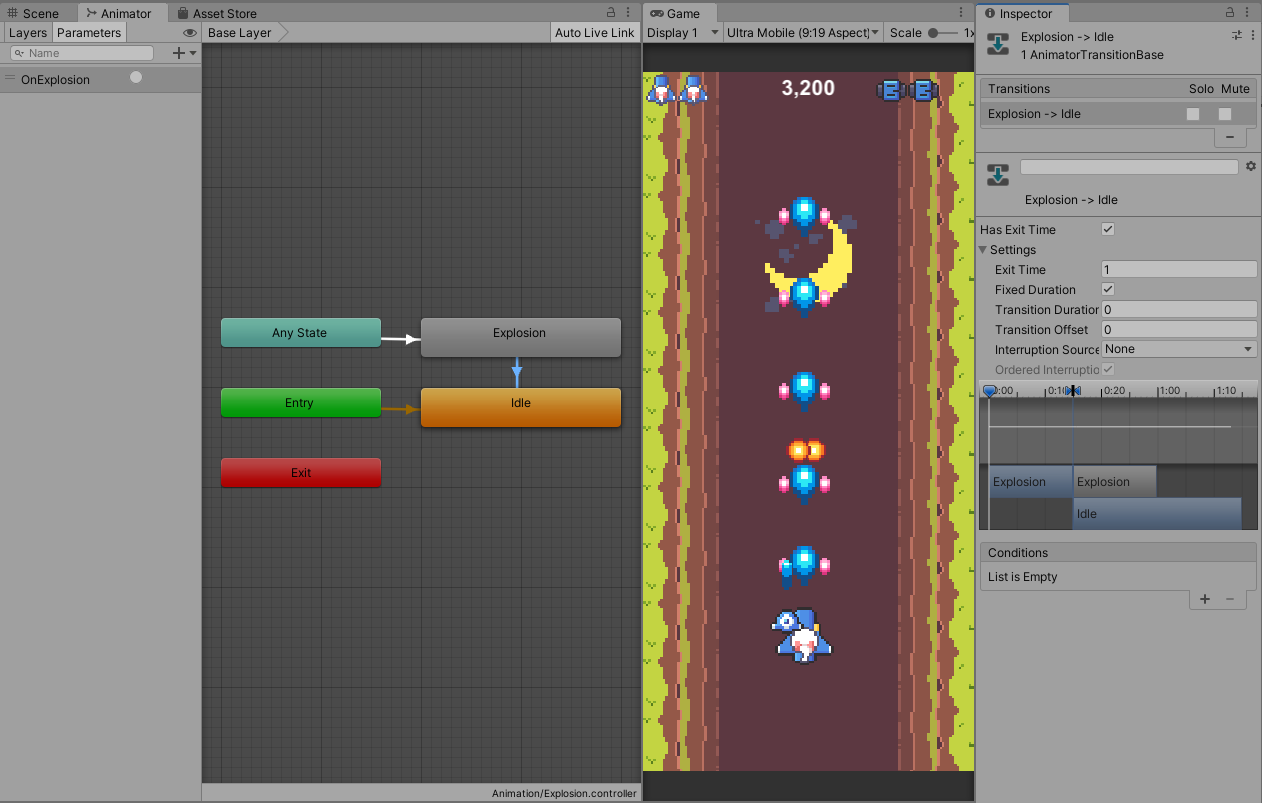
Task: Click the presets slider icon in Inspector header
Action: point(1237,35)
